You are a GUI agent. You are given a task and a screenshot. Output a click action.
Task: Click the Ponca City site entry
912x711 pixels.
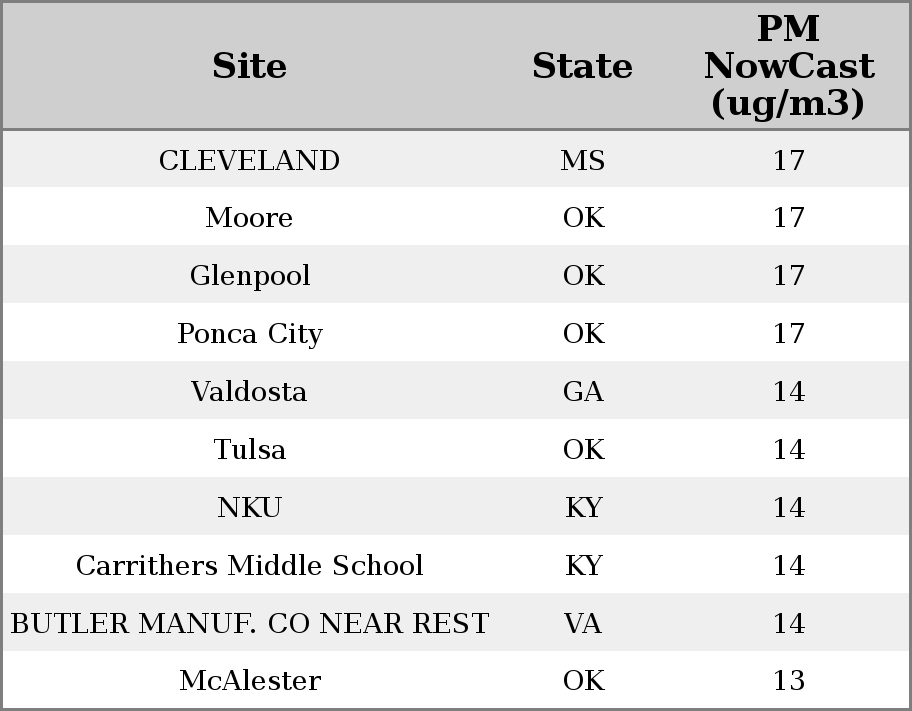249,333
